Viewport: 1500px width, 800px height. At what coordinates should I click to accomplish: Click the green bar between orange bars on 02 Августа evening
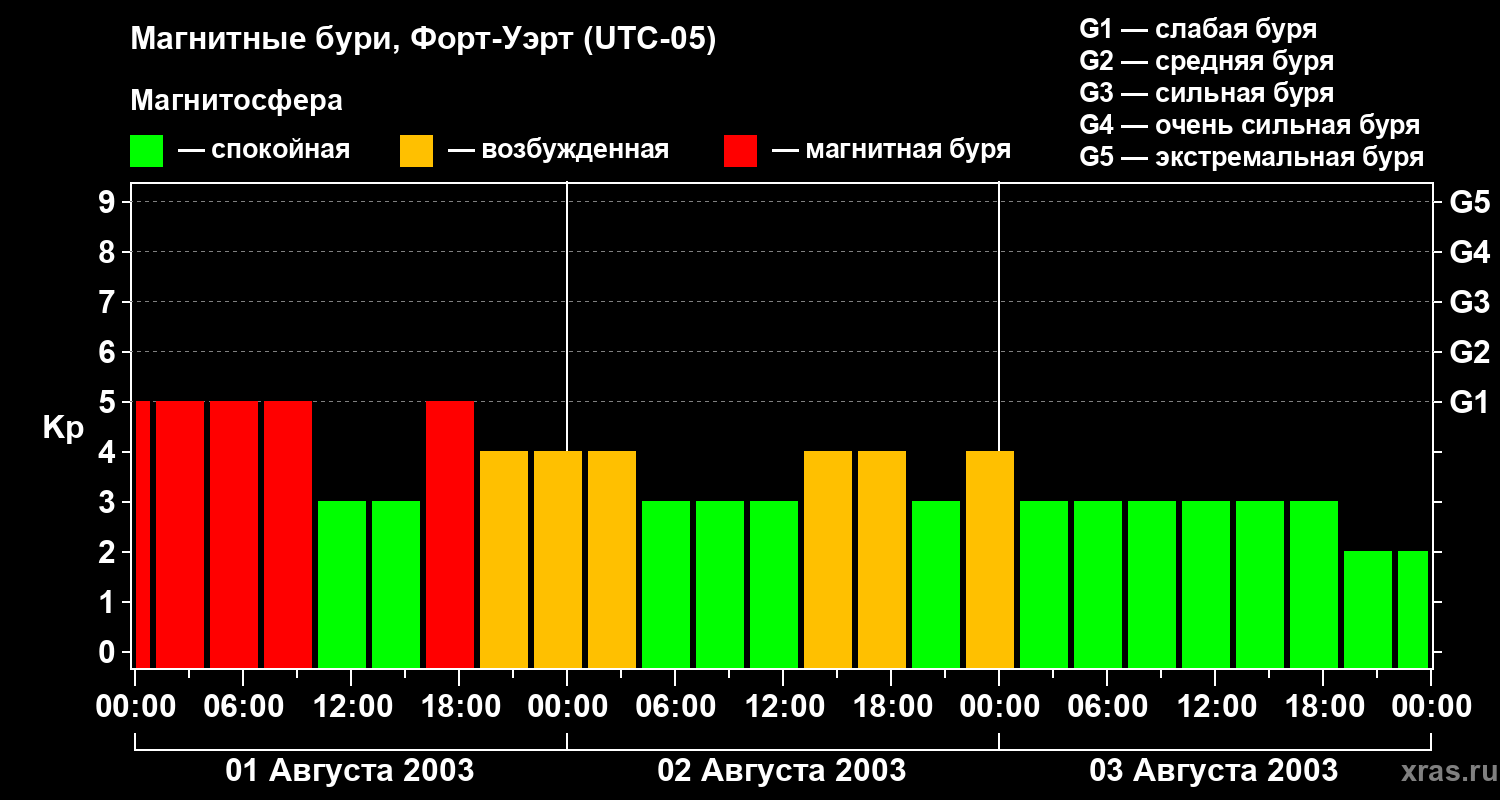[936, 584]
